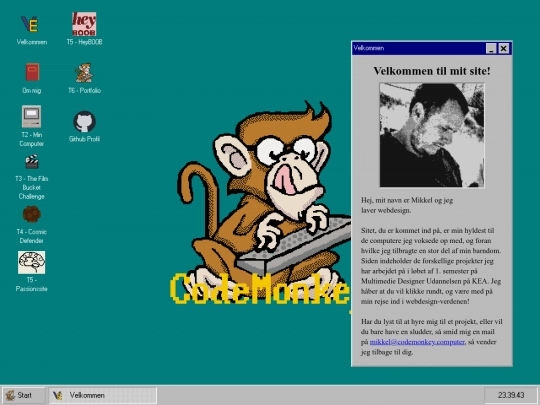Minimize the Velkommen window
This screenshot has height=405, width=540.
click(x=491, y=49)
